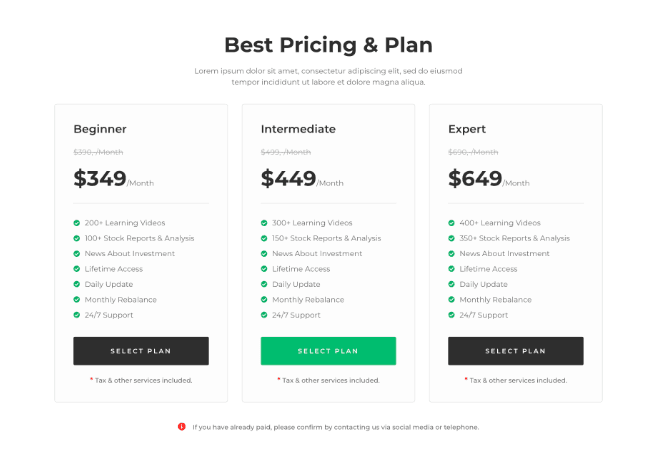Click the Intermediate plan heading
656x449 pixels.
[298, 129]
